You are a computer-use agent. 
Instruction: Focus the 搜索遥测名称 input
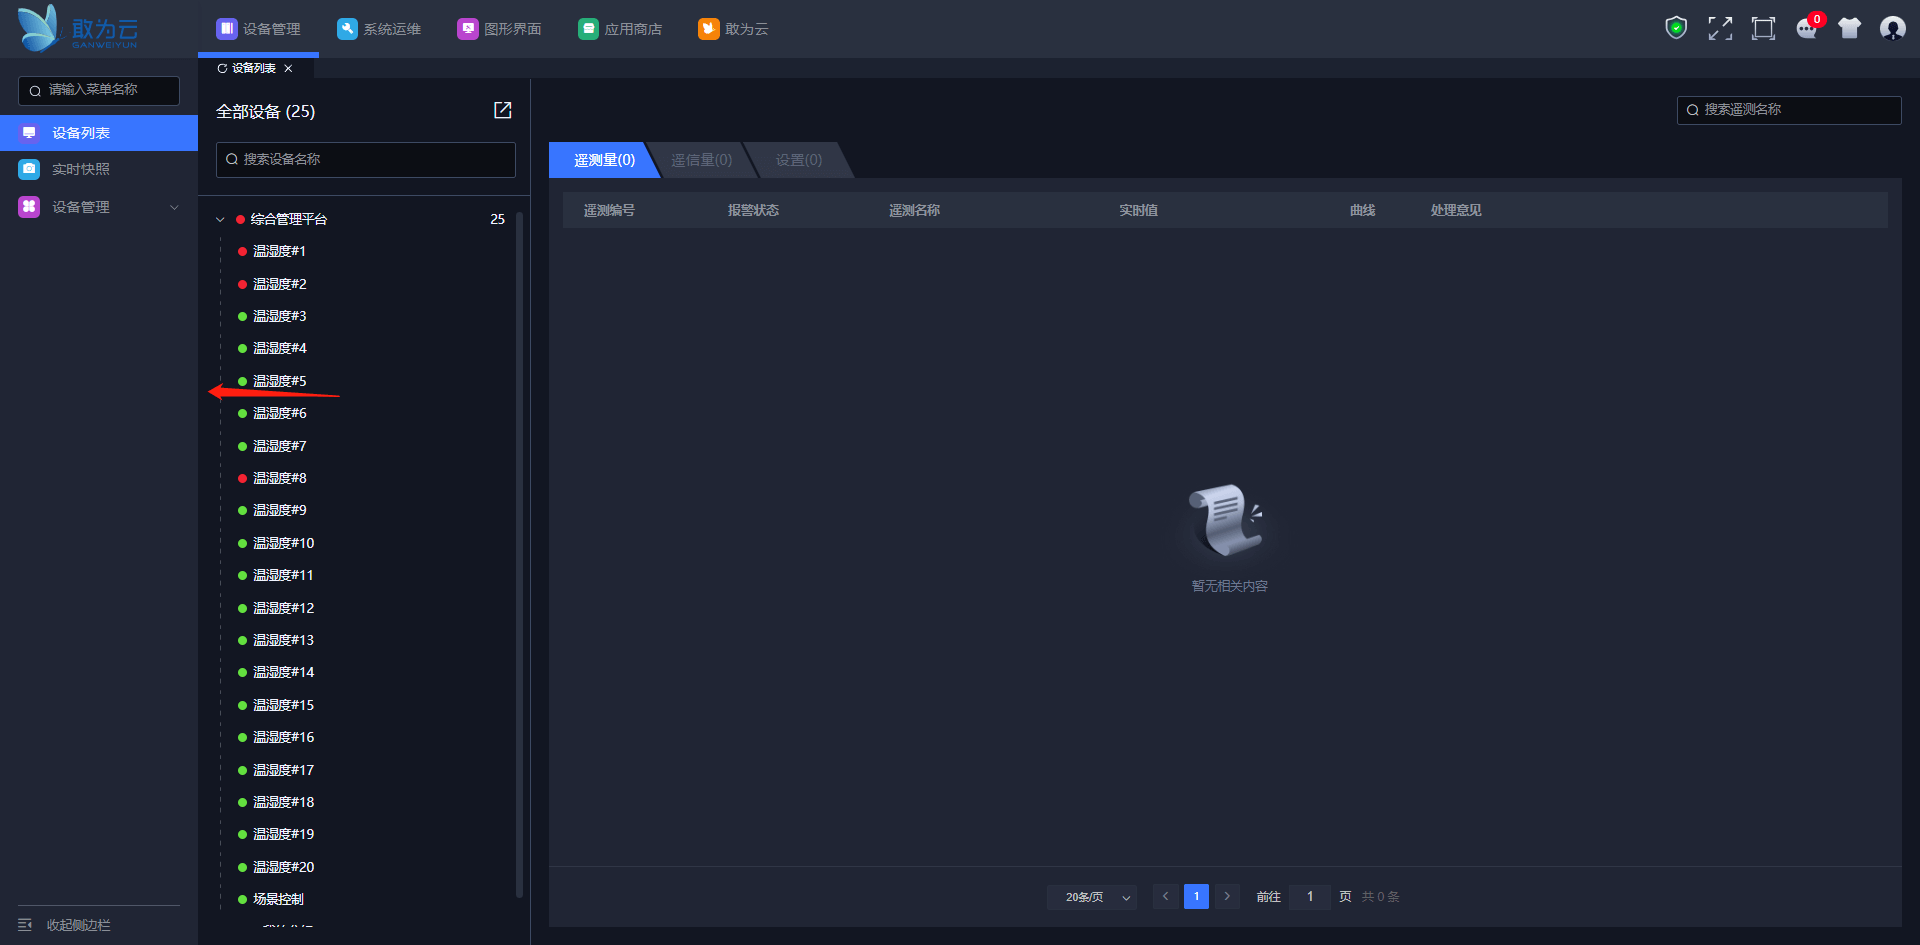click(1789, 110)
